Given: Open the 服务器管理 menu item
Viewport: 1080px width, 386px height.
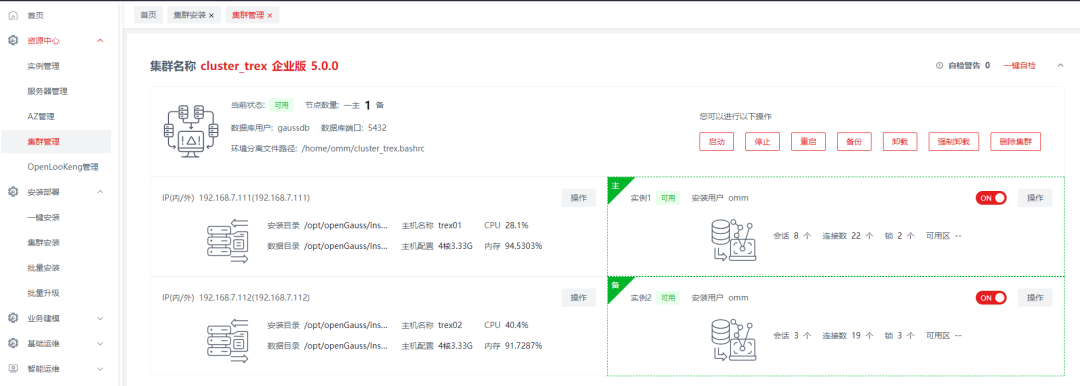Looking at the screenshot, I should pyautogui.click(x=48, y=91).
